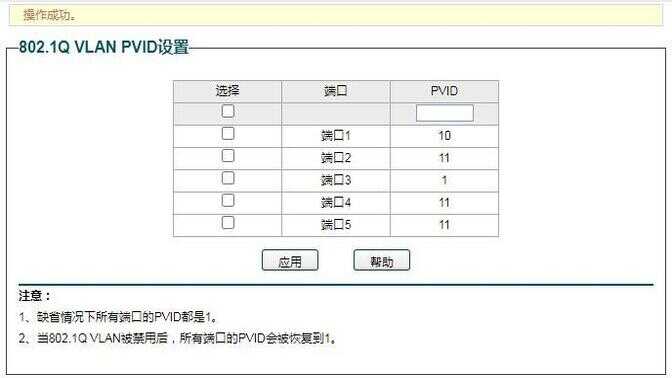Click PVID value 1 of 端口3
672x378 pixels.
(x=444, y=180)
